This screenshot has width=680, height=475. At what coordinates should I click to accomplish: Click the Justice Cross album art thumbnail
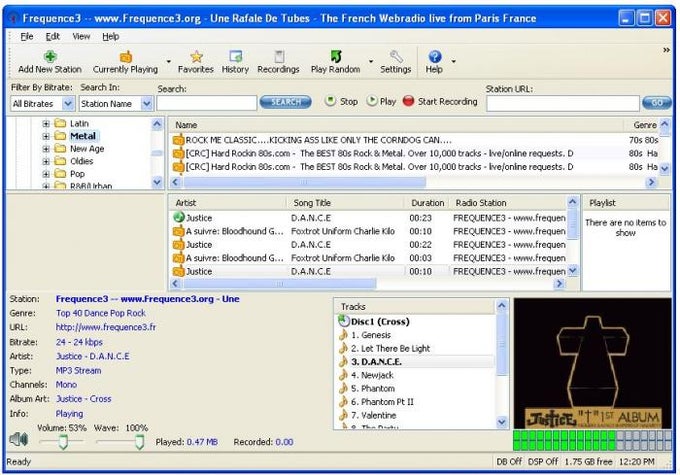(x=593, y=363)
